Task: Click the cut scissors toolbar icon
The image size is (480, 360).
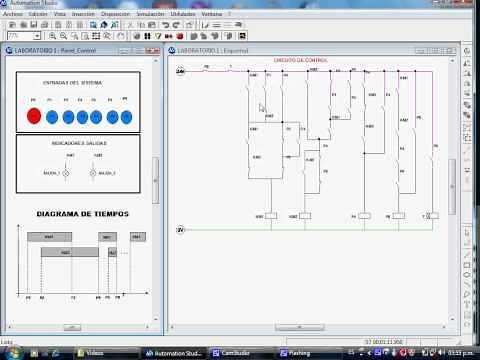Action: (131, 25)
